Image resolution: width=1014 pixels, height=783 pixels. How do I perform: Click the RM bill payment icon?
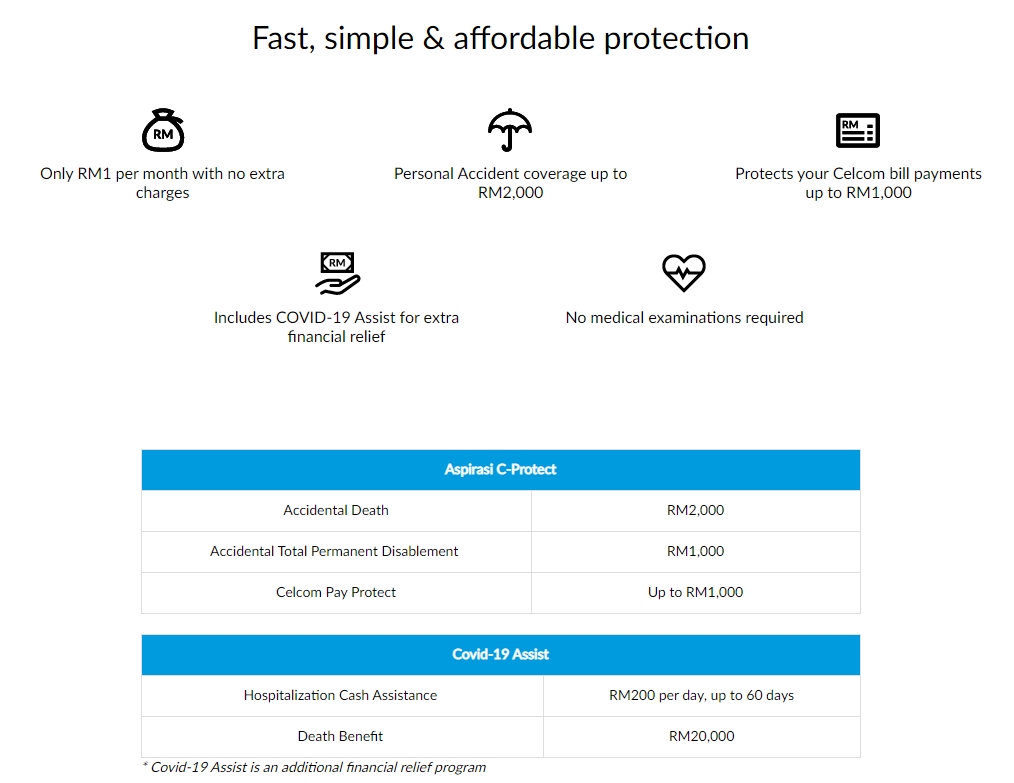point(858,130)
